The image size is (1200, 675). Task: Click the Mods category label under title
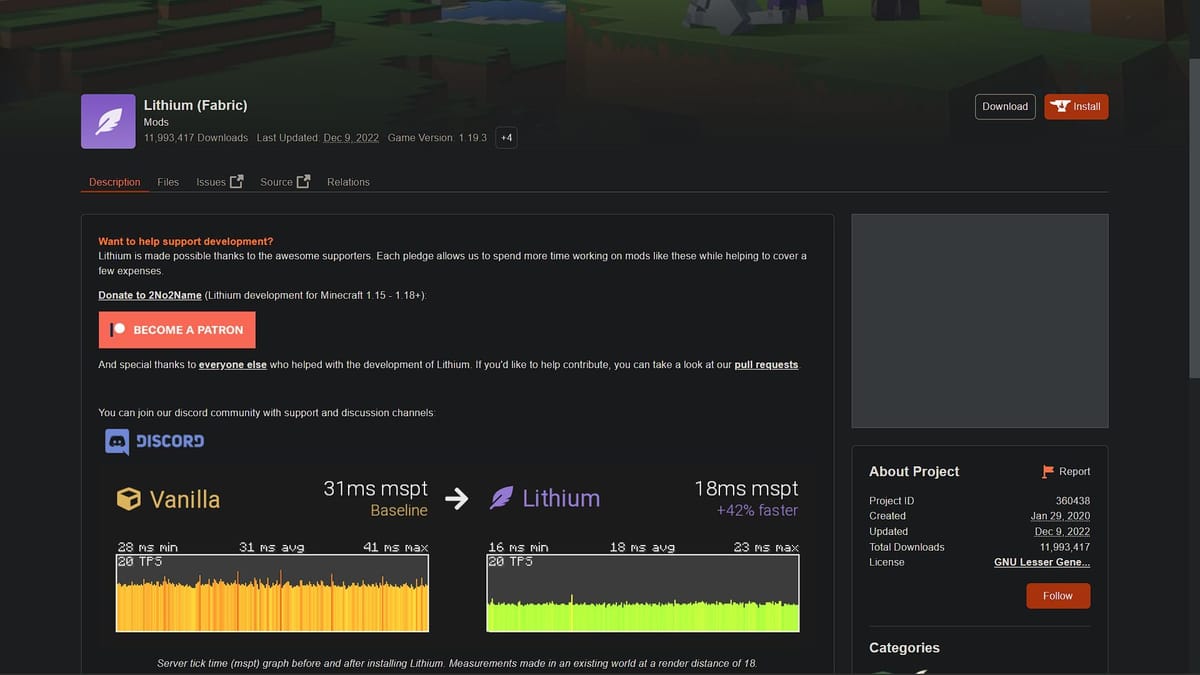click(x=156, y=122)
